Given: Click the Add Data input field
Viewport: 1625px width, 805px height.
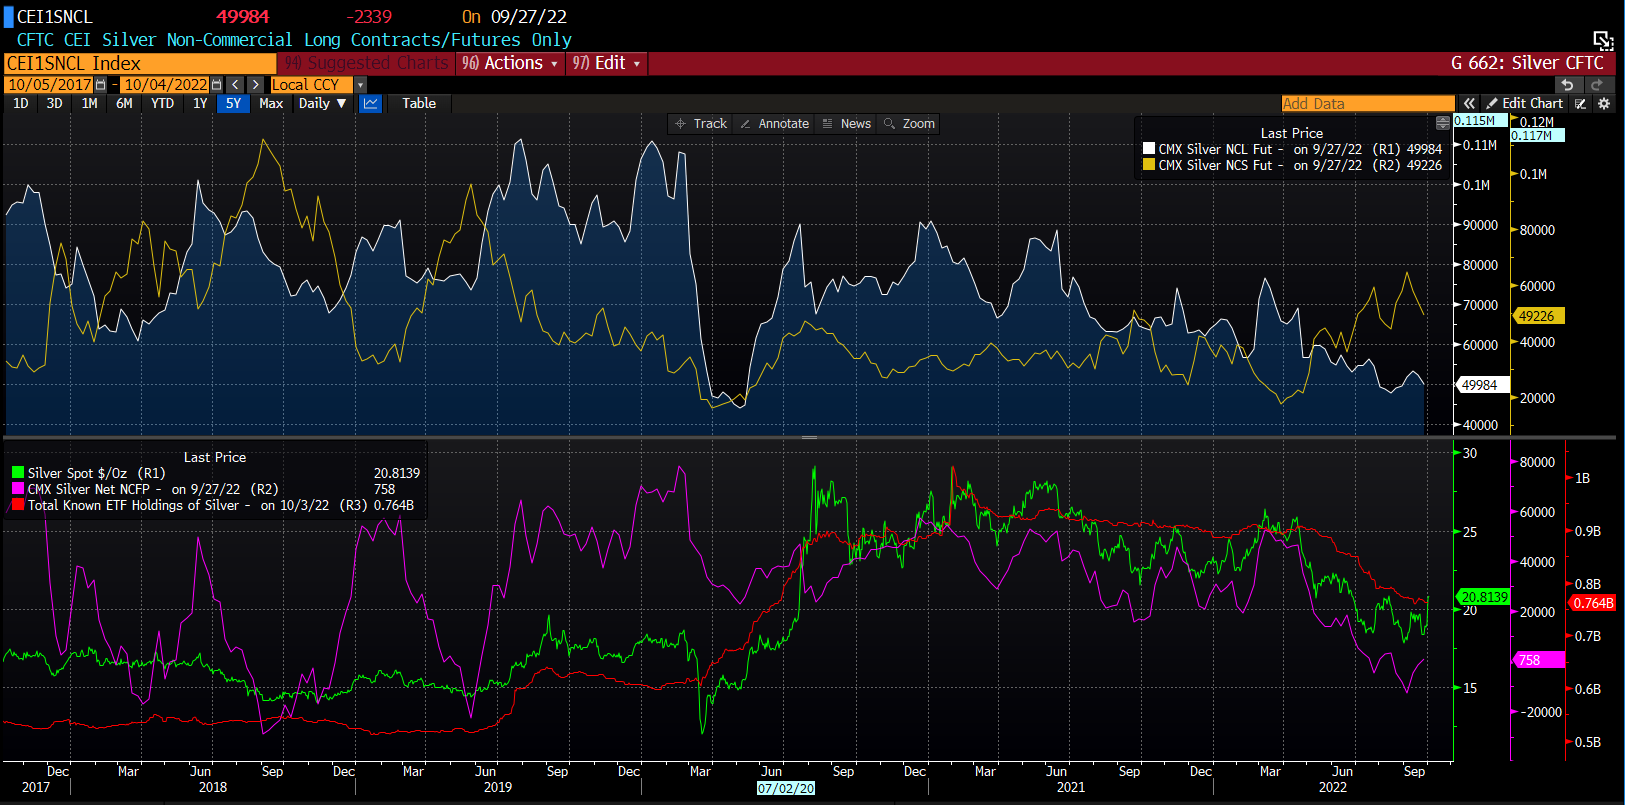Looking at the screenshot, I should point(1367,104).
